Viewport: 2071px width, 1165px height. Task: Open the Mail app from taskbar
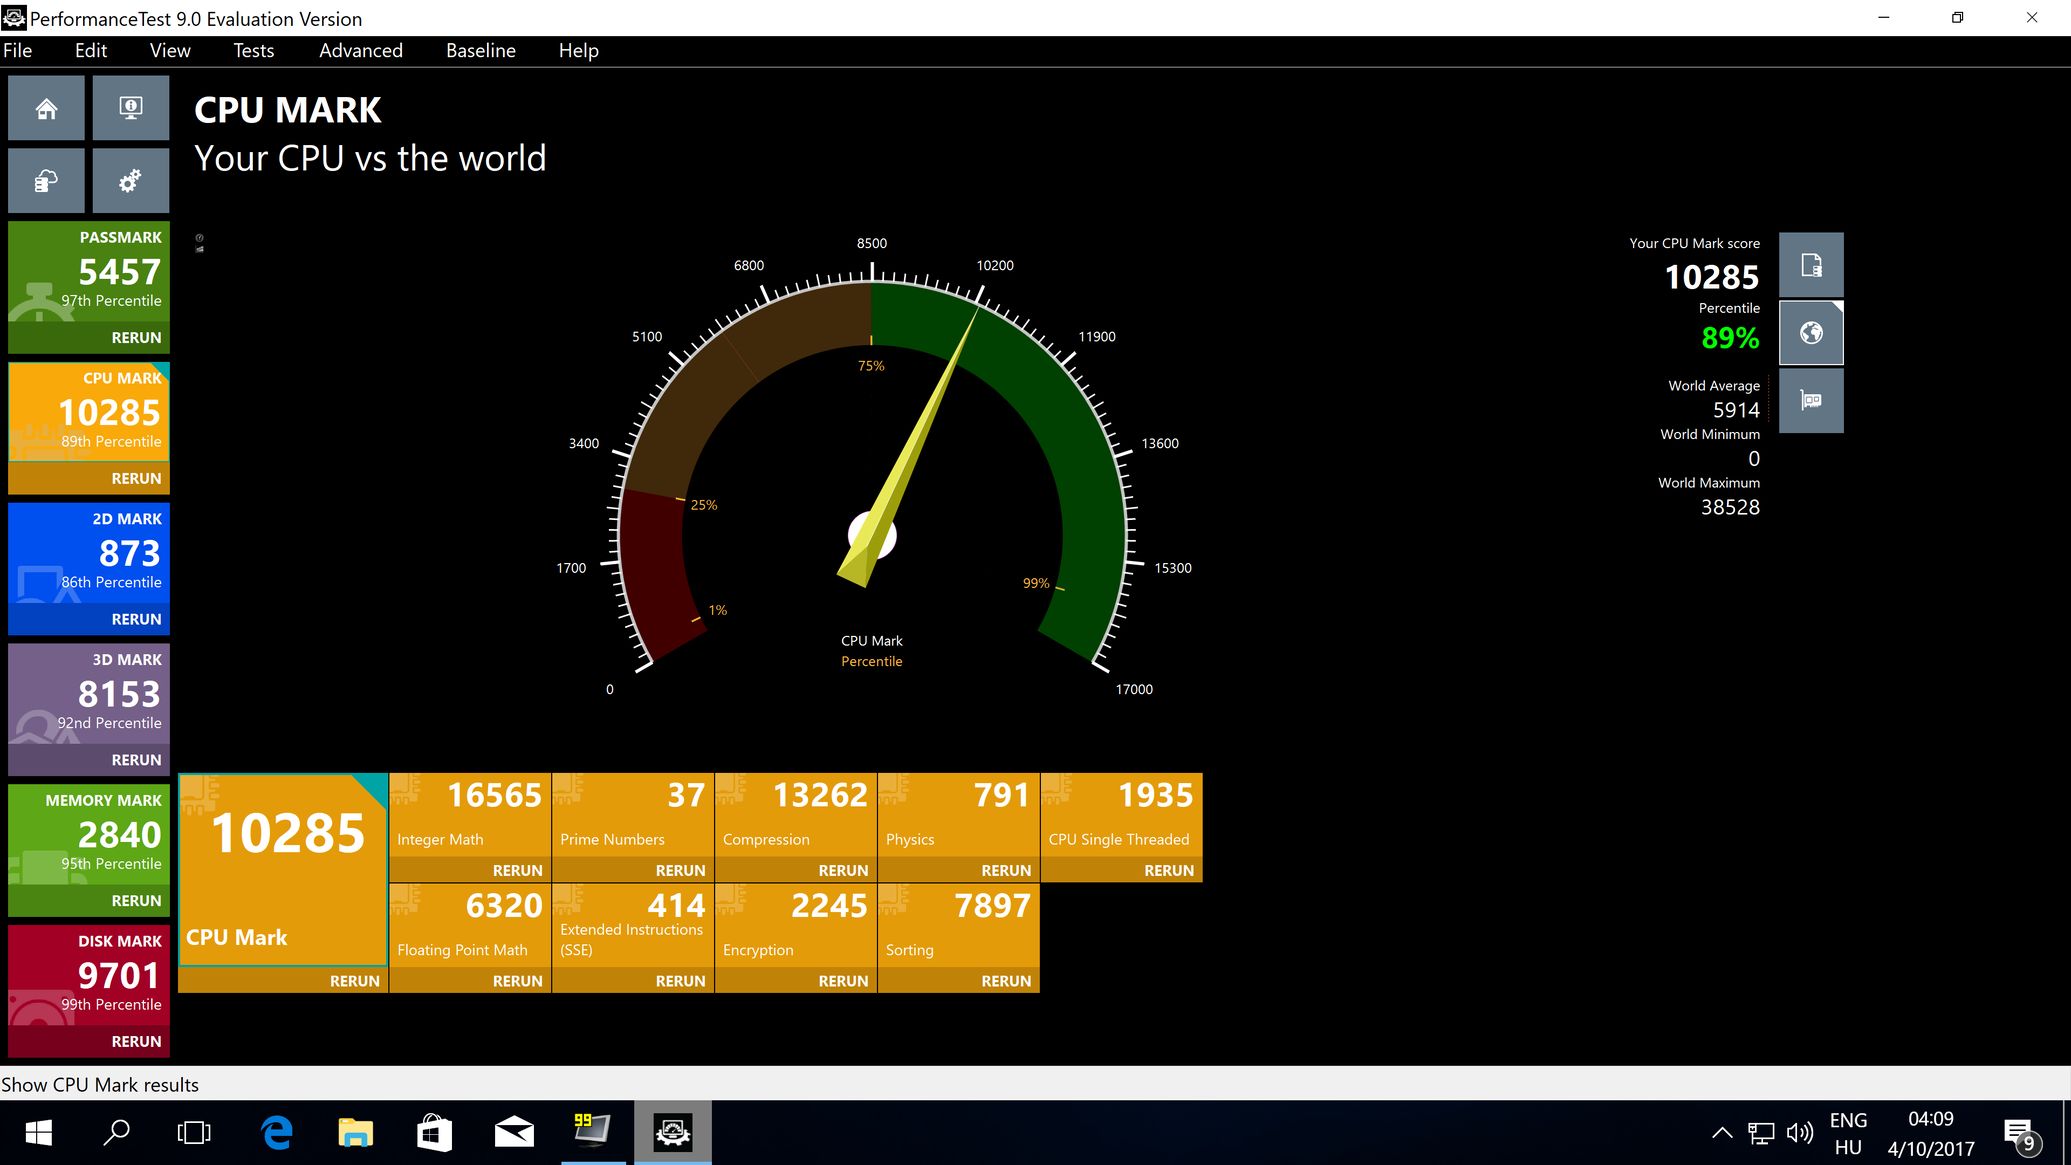coord(514,1133)
